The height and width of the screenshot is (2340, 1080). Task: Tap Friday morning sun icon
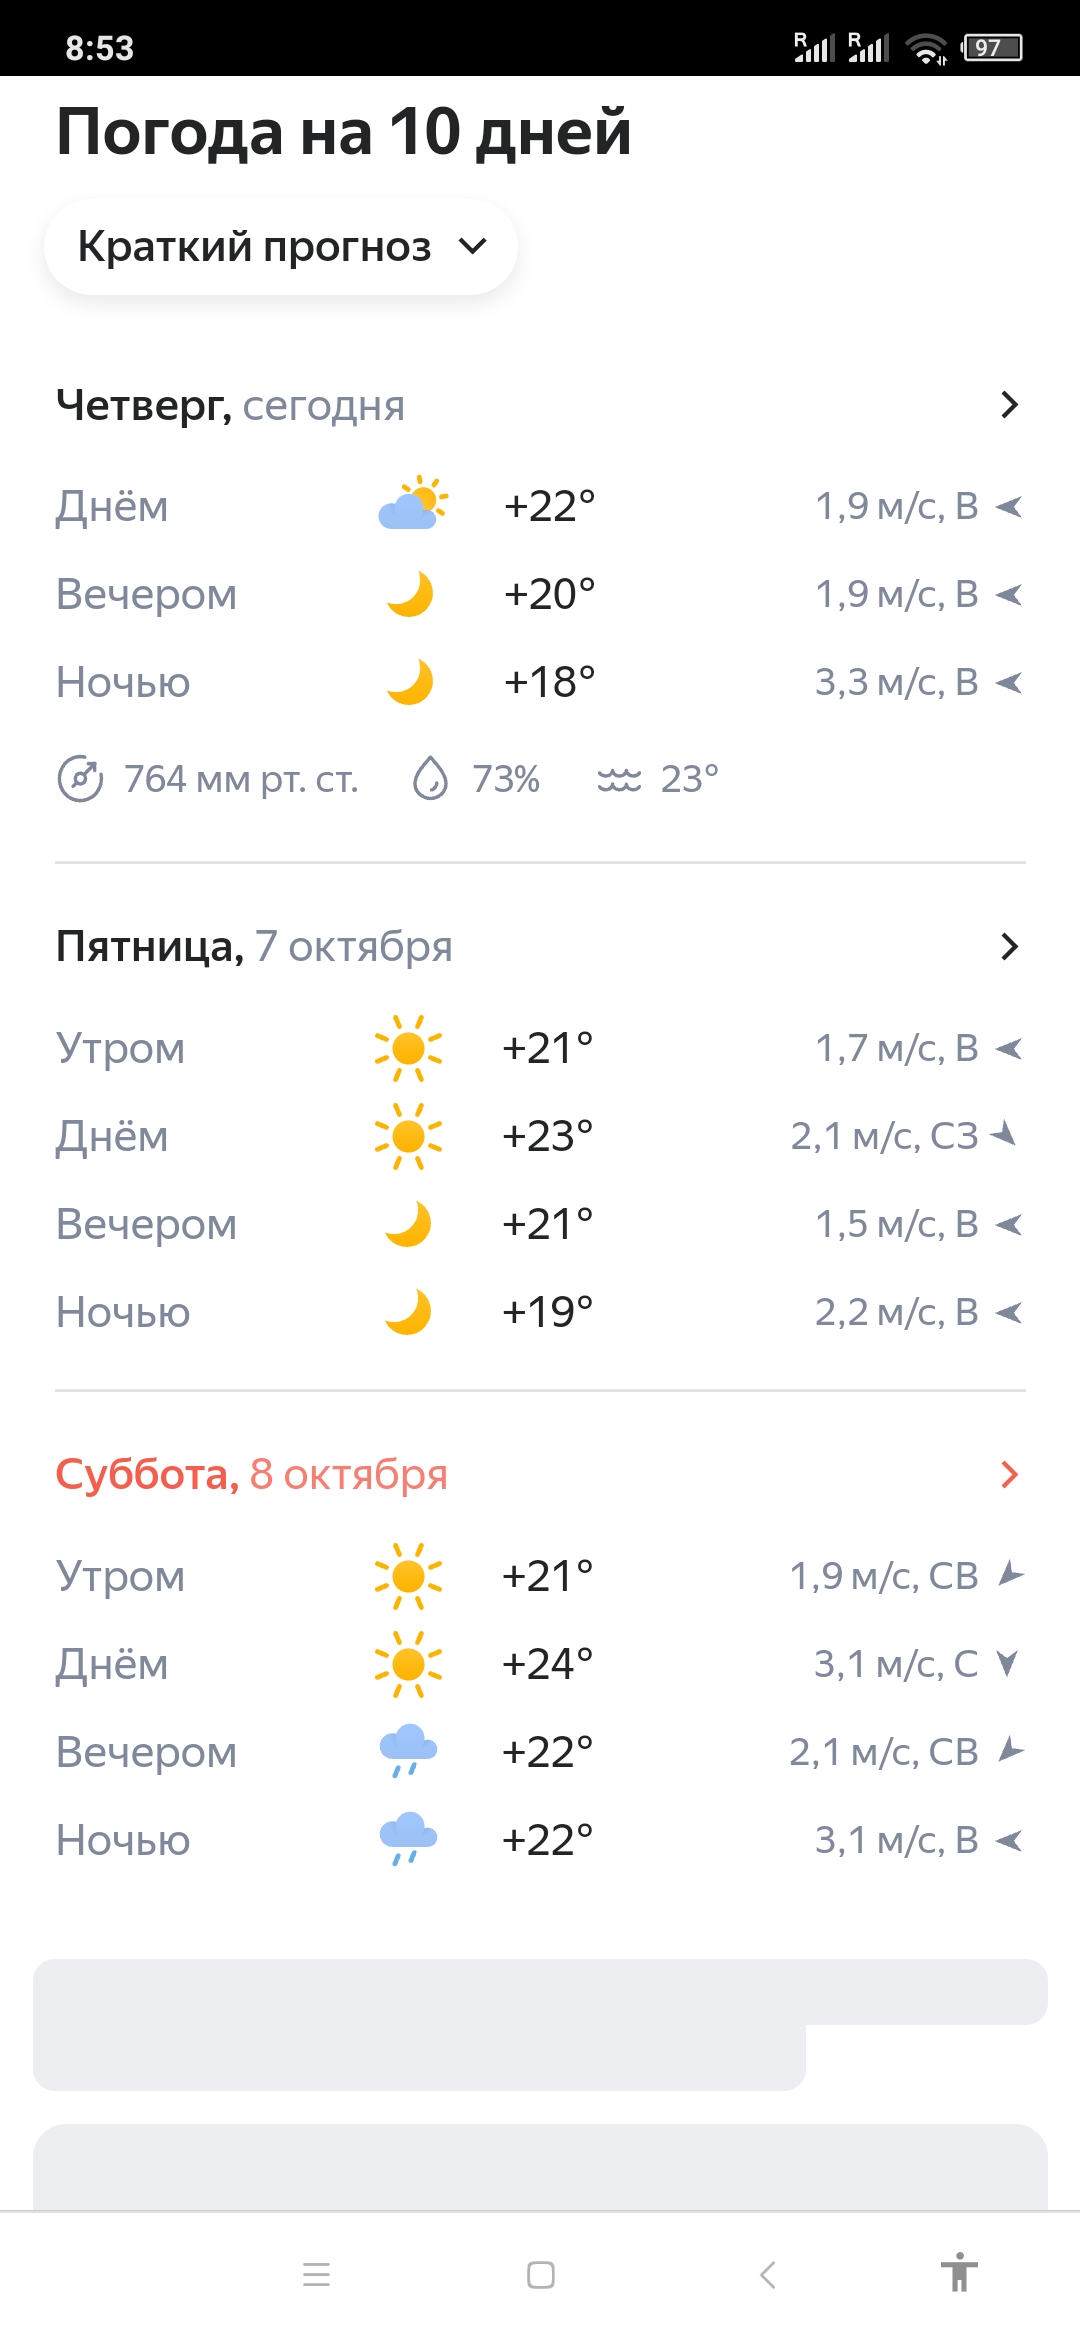point(408,1048)
